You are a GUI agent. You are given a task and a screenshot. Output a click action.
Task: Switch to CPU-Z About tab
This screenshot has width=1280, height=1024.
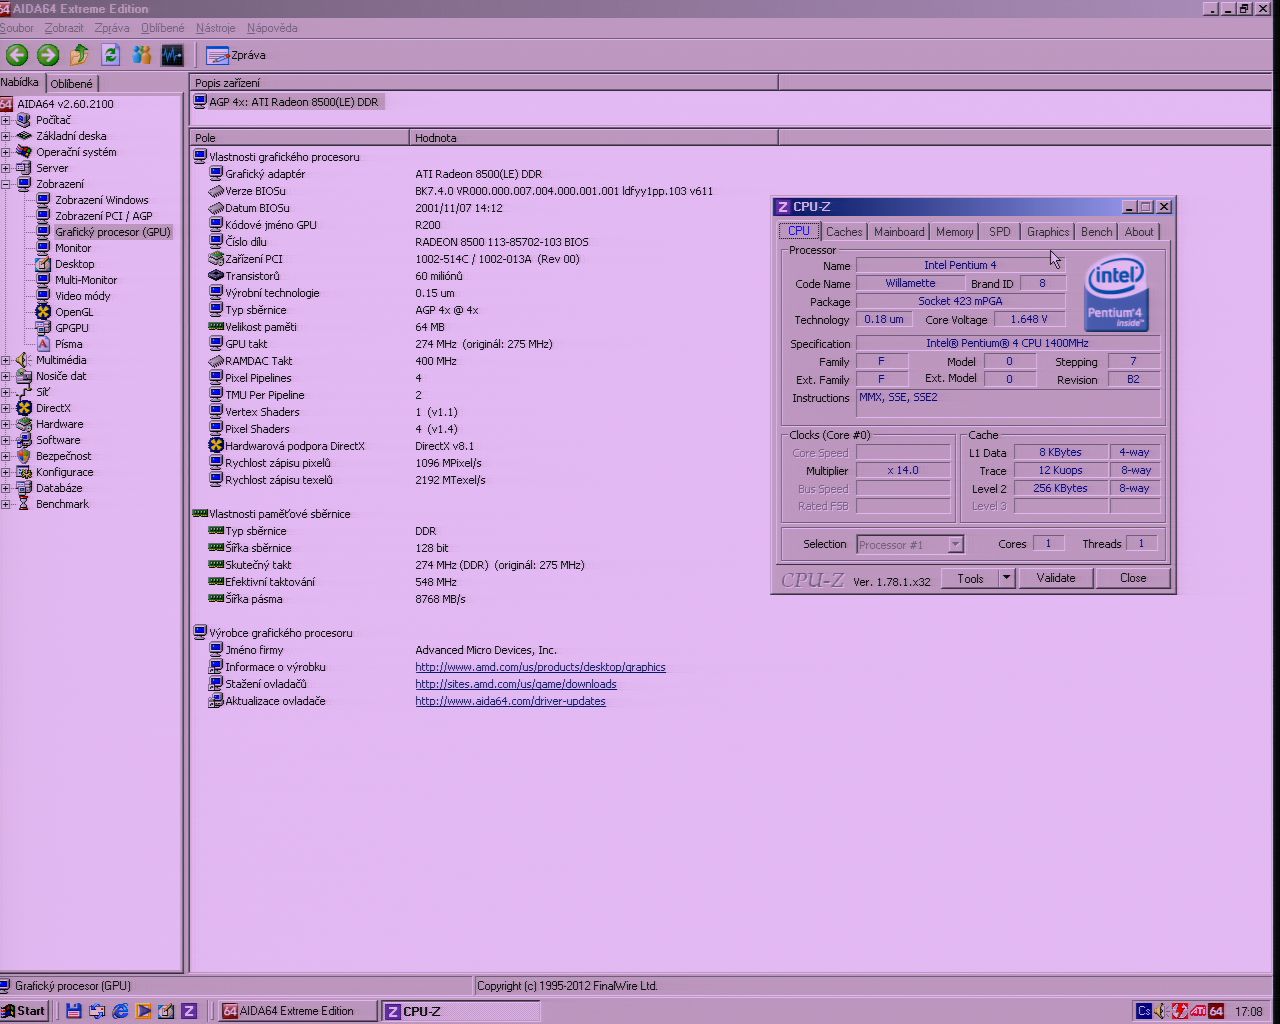click(x=1139, y=232)
